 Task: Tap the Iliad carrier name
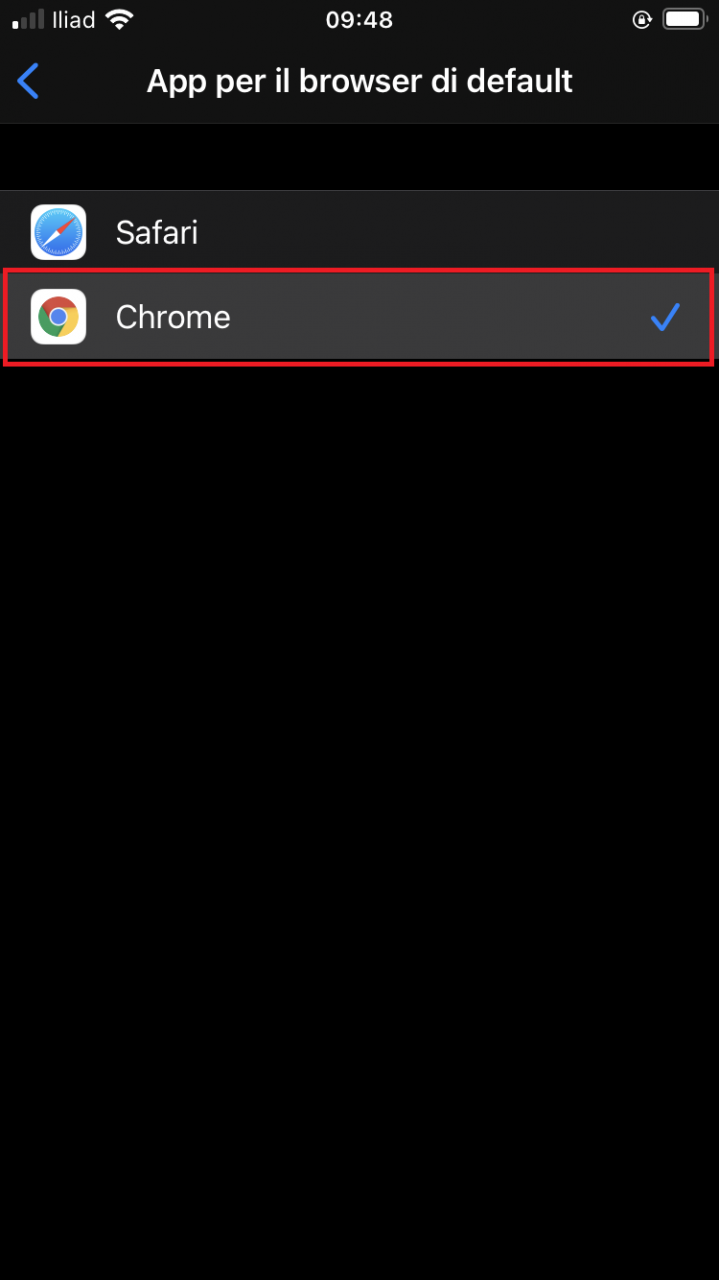[x=73, y=19]
